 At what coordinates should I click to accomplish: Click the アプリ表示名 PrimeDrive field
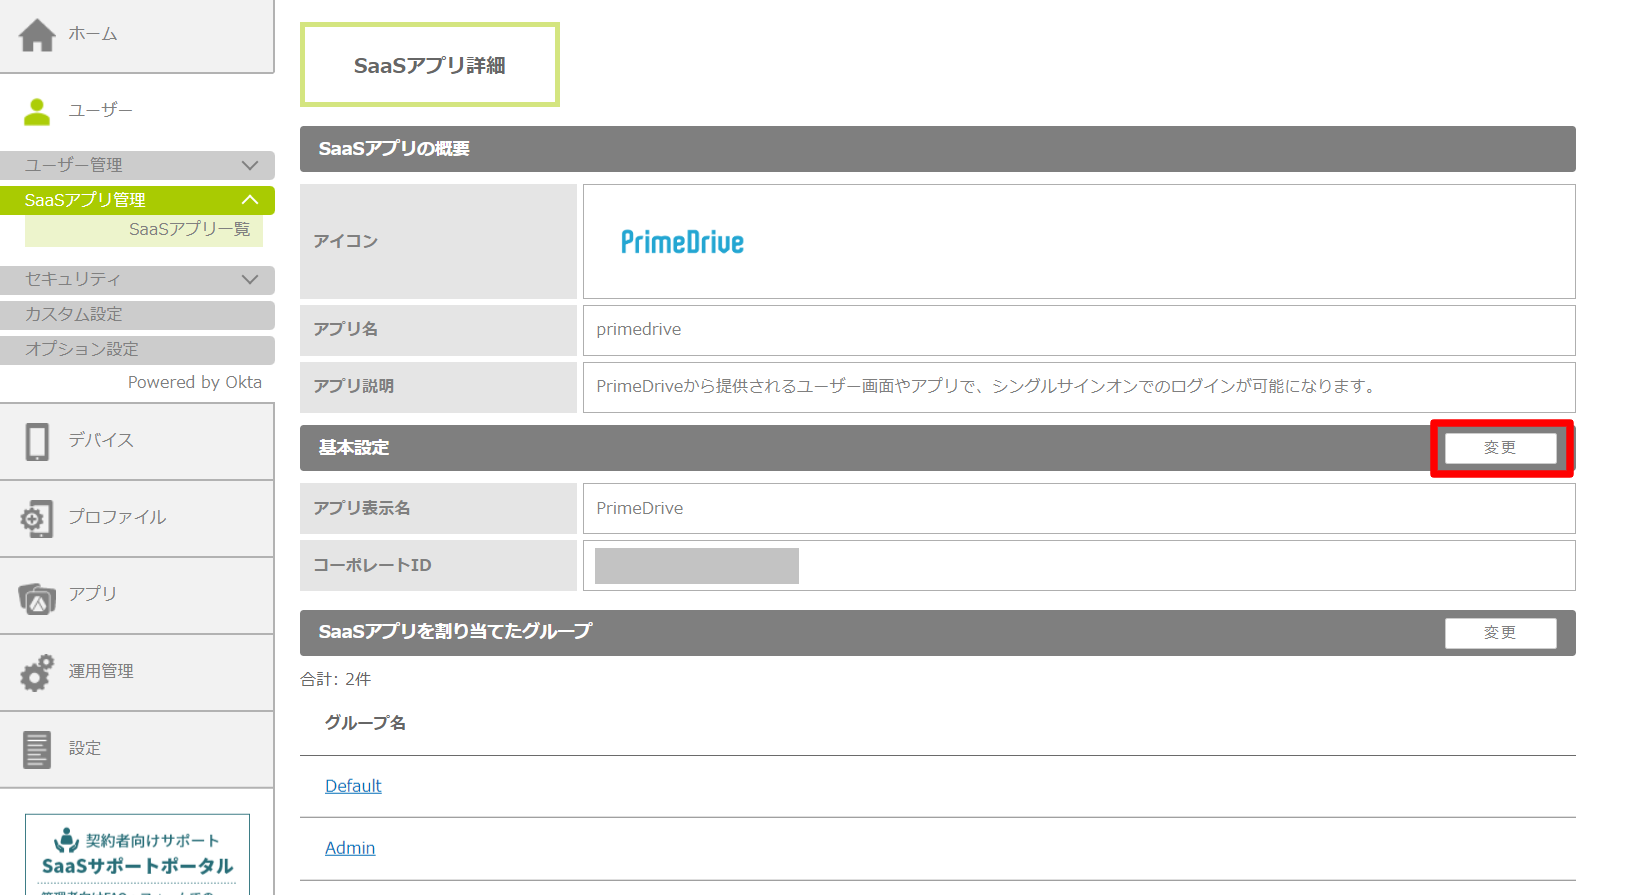pyautogui.click(x=1078, y=508)
